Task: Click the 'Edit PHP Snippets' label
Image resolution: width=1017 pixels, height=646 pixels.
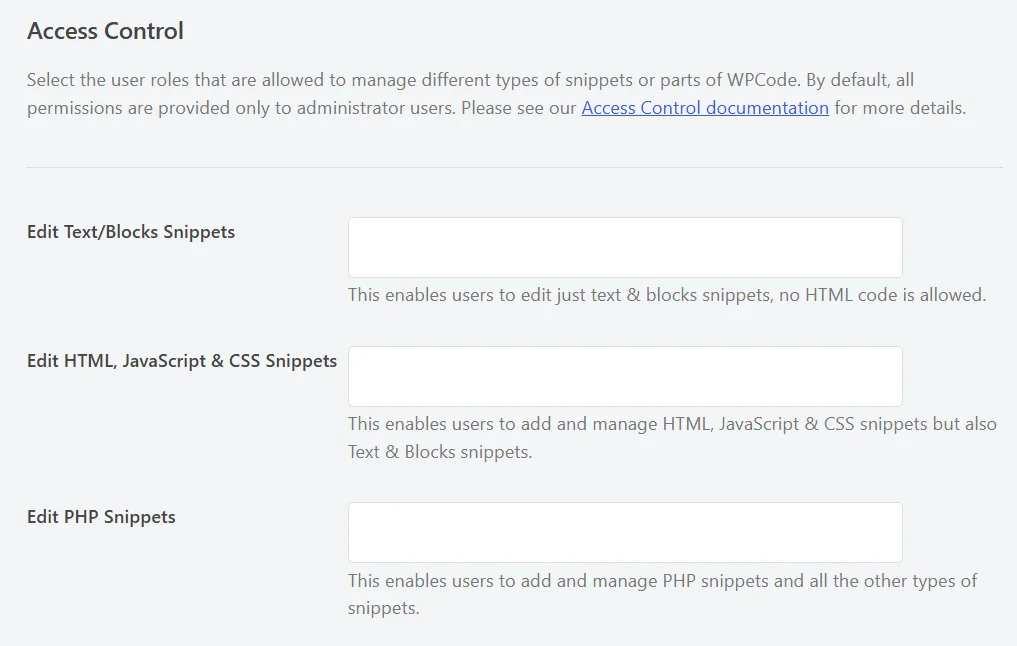Action: (101, 517)
